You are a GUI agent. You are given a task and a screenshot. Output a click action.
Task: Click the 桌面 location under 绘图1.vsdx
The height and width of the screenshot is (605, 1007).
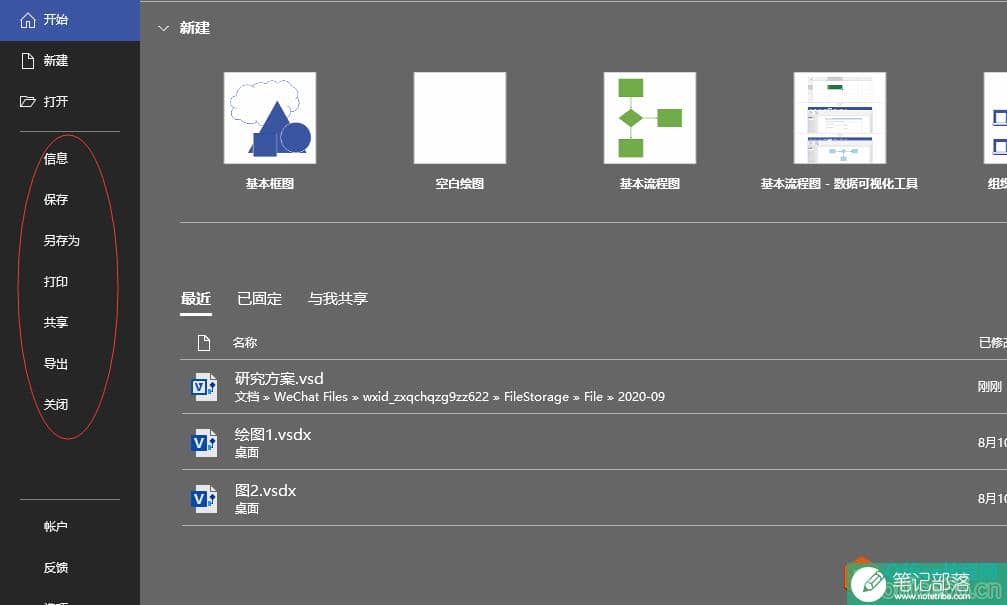247,453
